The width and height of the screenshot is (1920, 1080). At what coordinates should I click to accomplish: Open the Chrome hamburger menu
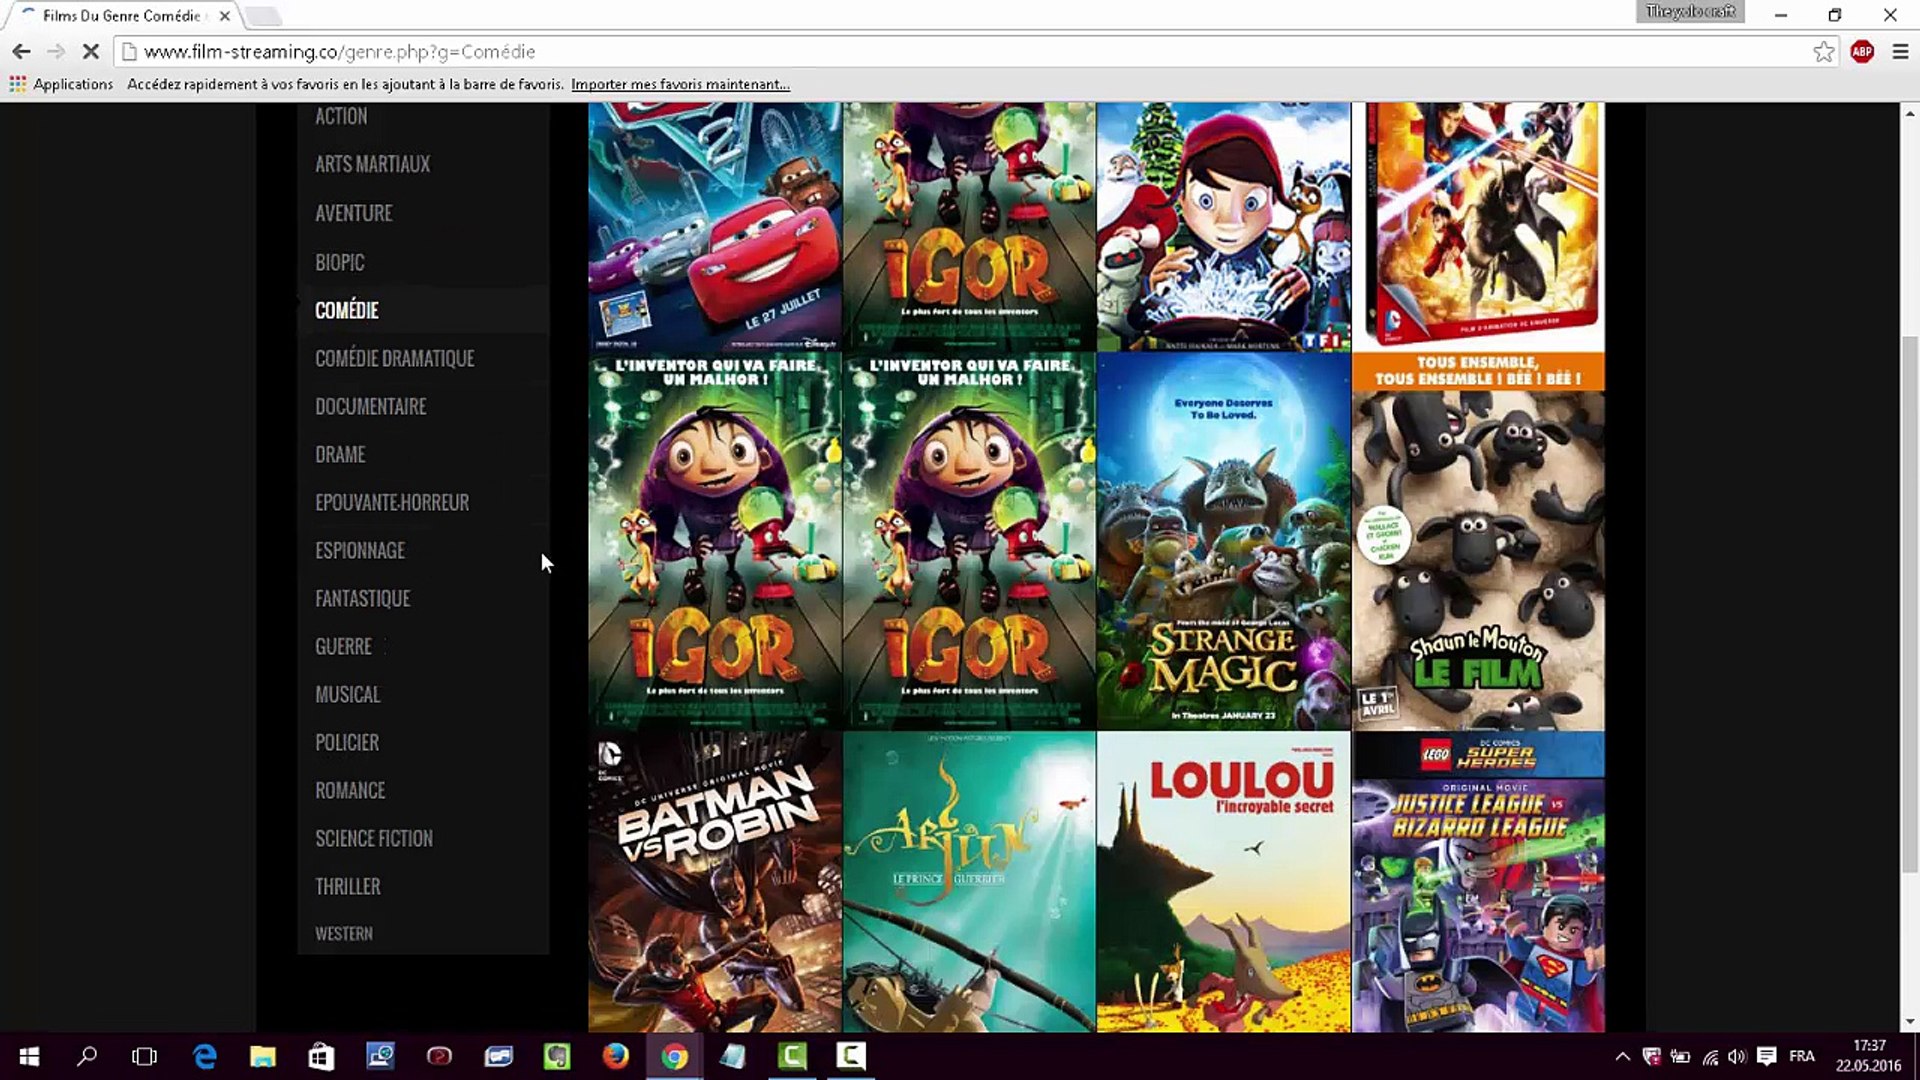point(1900,52)
